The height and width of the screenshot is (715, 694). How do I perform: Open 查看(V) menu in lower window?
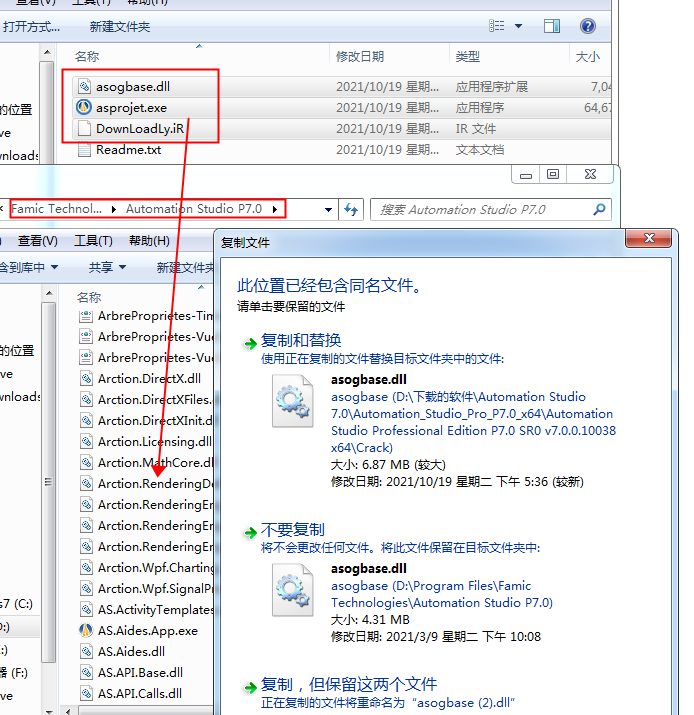(x=37, y=241)
